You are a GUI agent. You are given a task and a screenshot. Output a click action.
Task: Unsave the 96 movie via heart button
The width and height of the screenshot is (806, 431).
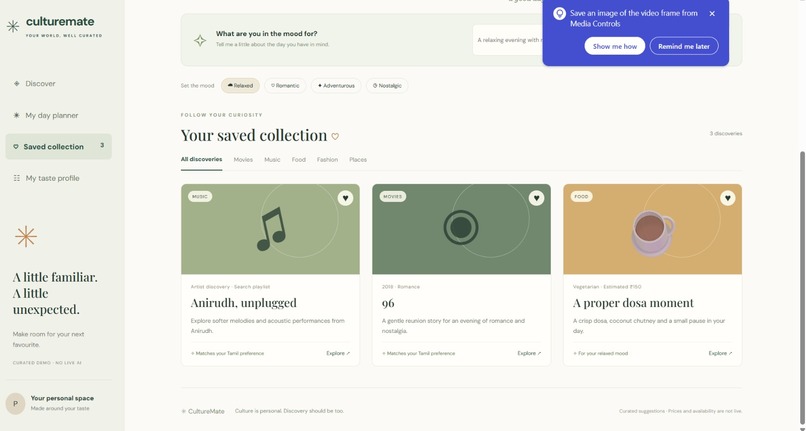[536, 198]
